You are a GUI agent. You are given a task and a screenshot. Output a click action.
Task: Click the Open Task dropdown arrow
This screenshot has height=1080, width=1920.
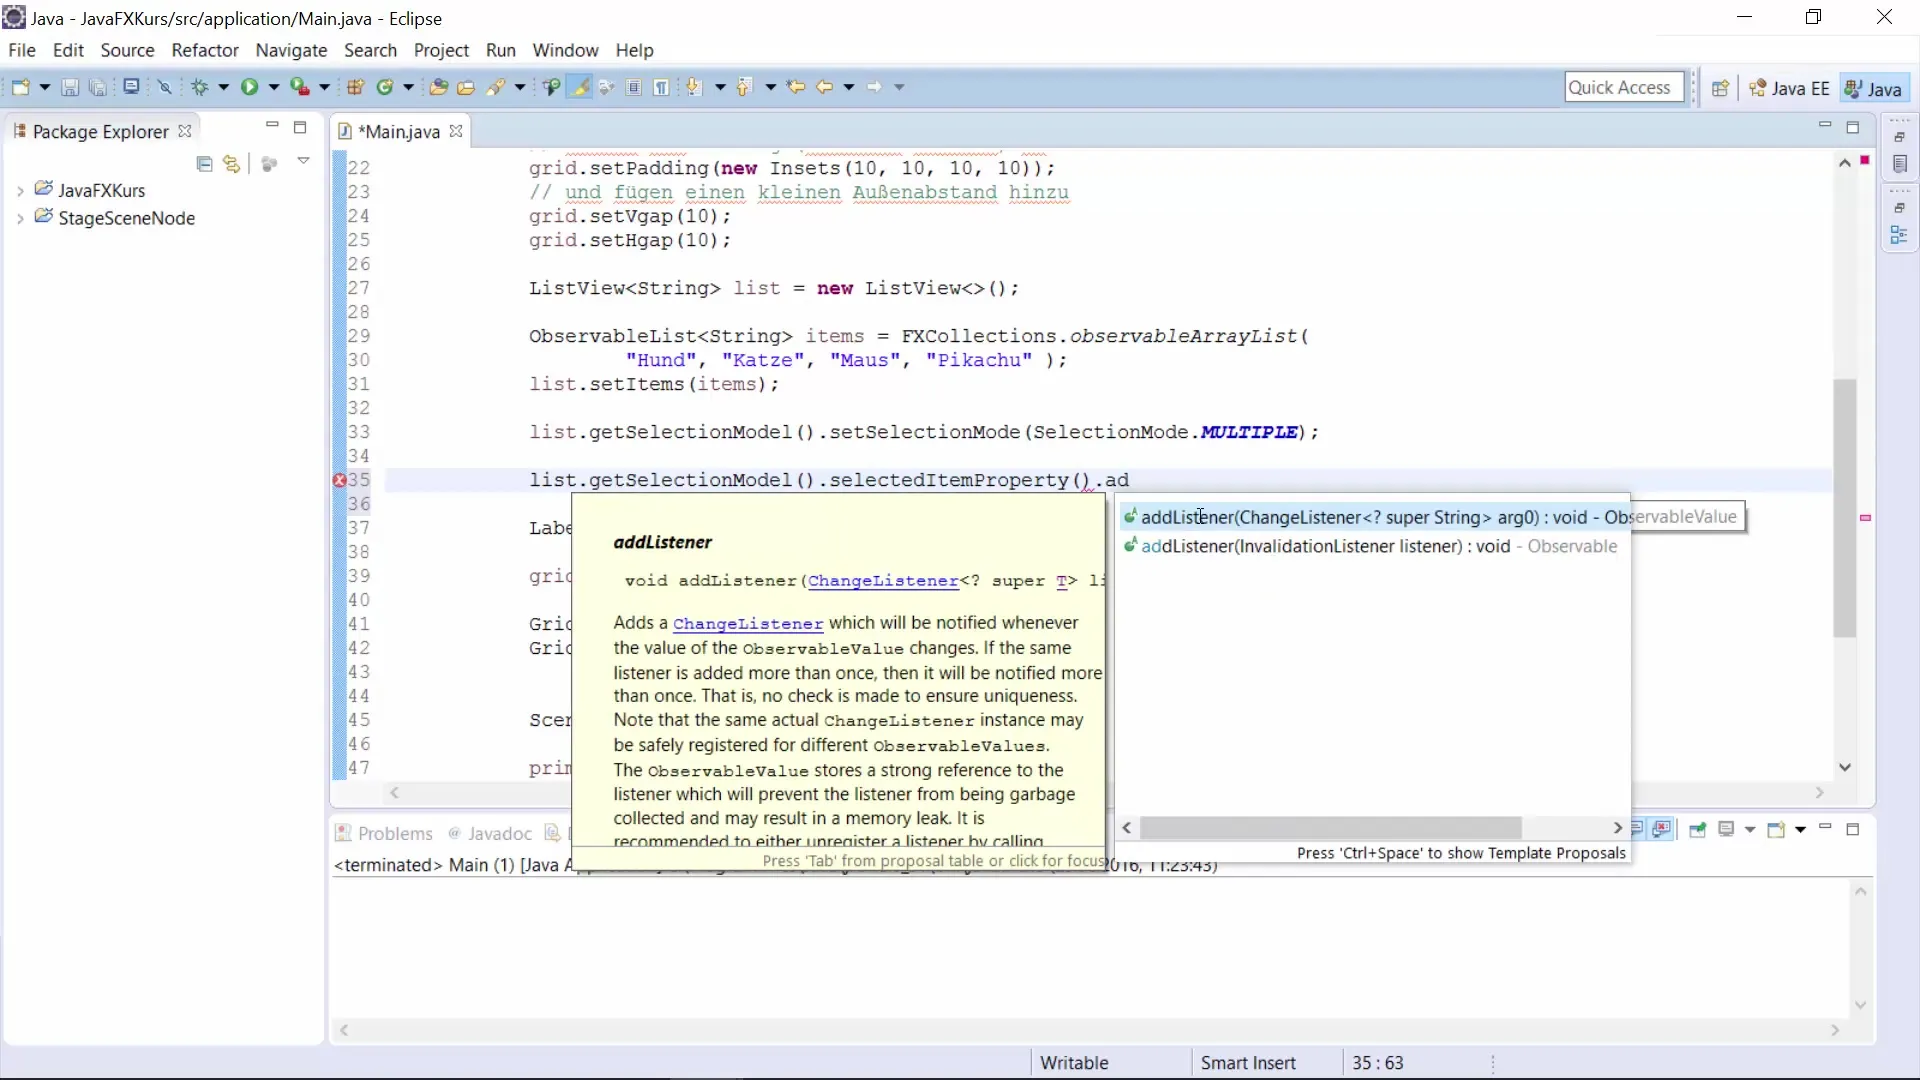pyautogui.click(x=520, y=87)
